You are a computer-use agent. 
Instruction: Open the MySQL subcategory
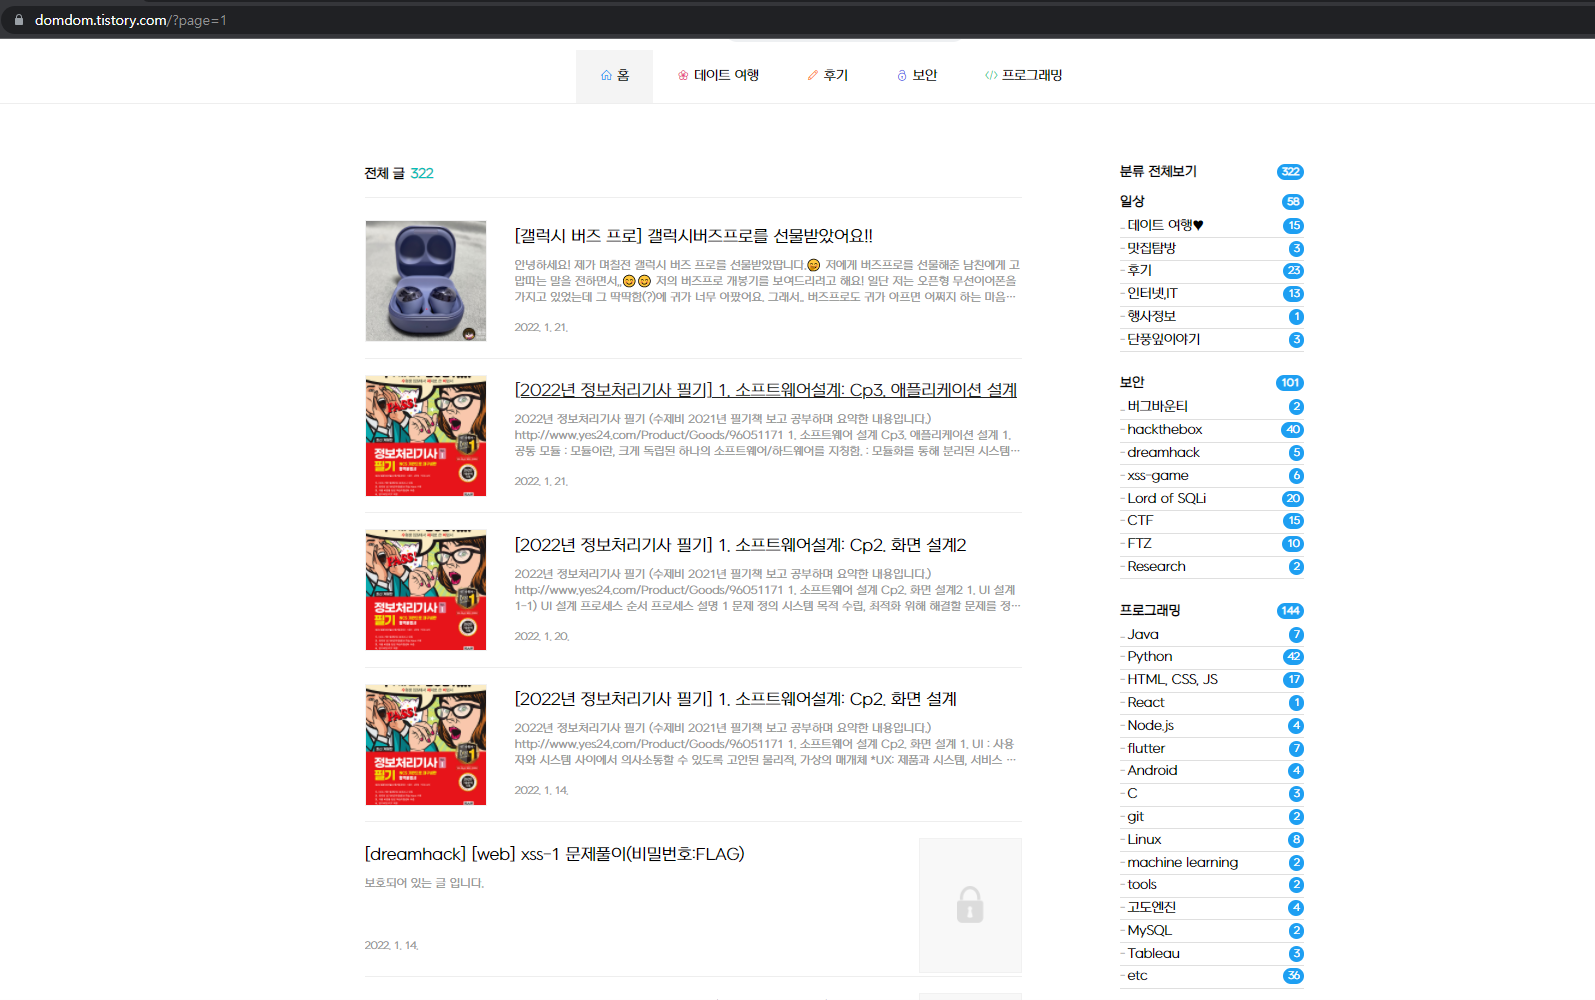[1150, 931]
